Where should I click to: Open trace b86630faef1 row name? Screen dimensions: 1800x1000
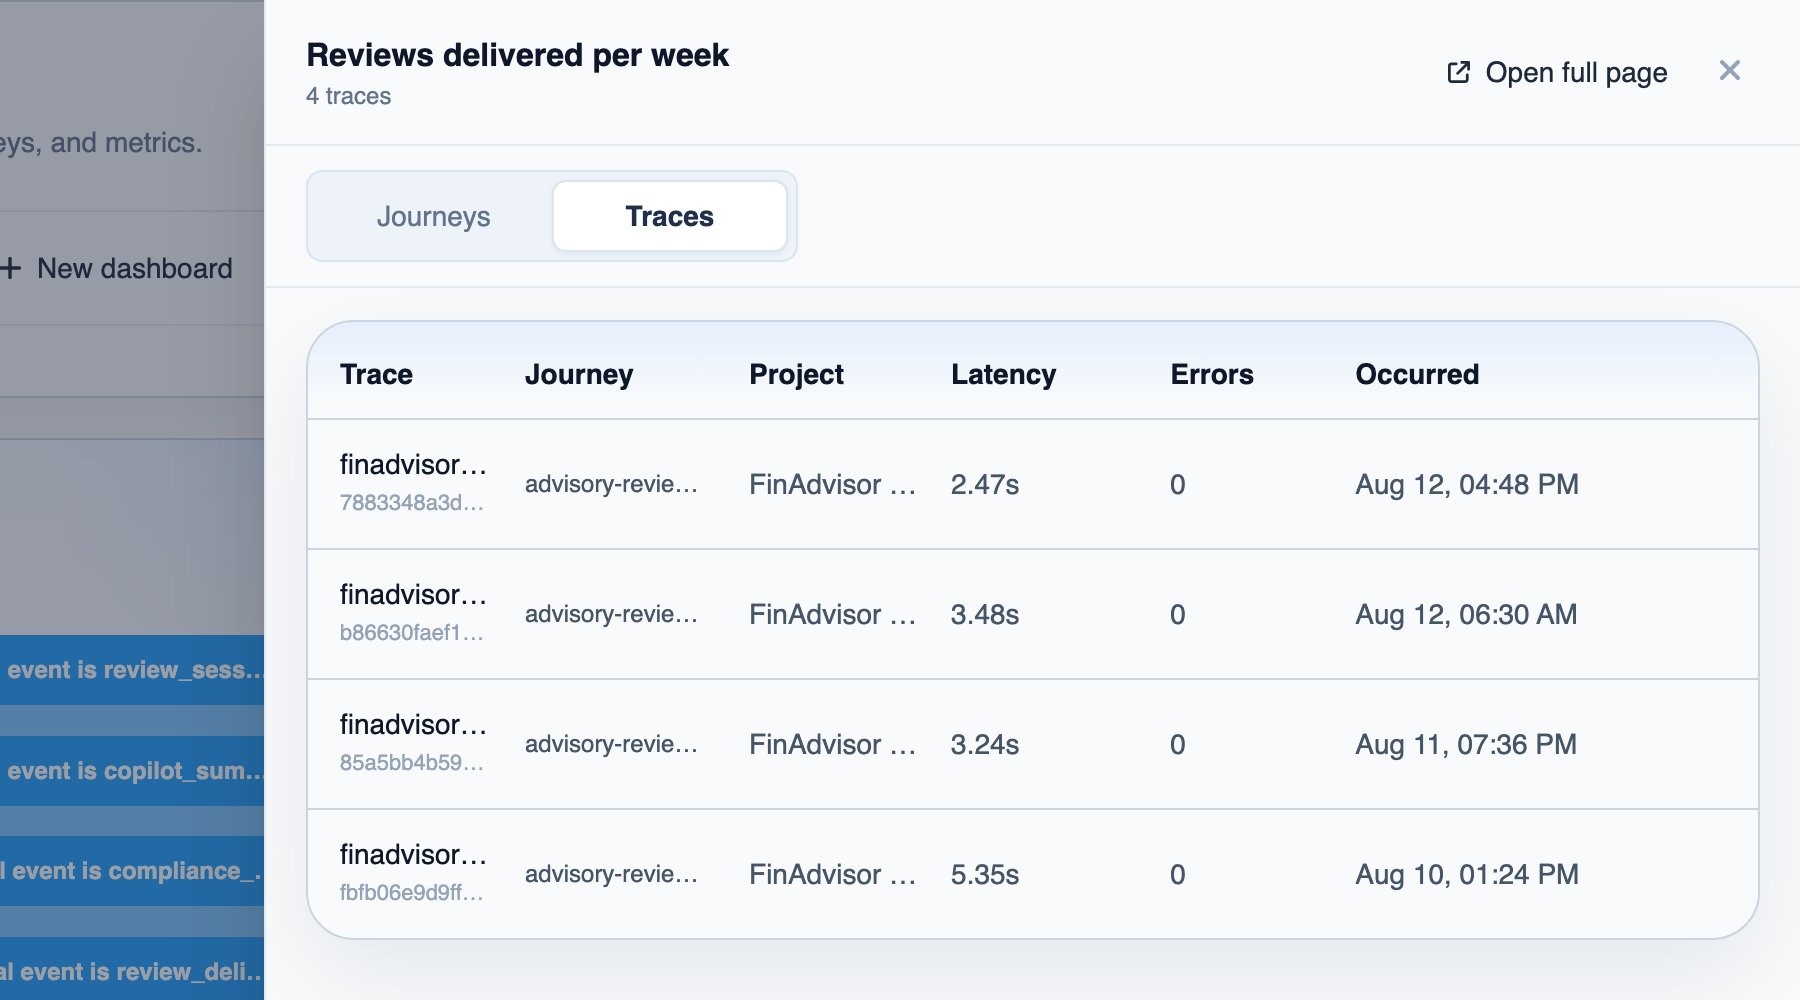point(413,595)
